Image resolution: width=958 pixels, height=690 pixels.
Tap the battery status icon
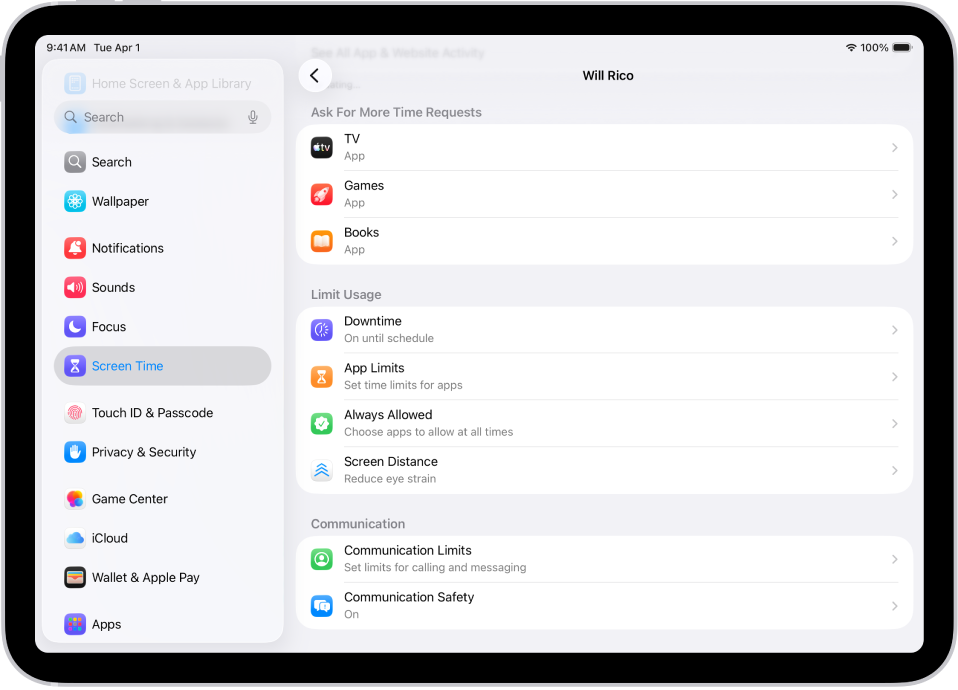902,48
